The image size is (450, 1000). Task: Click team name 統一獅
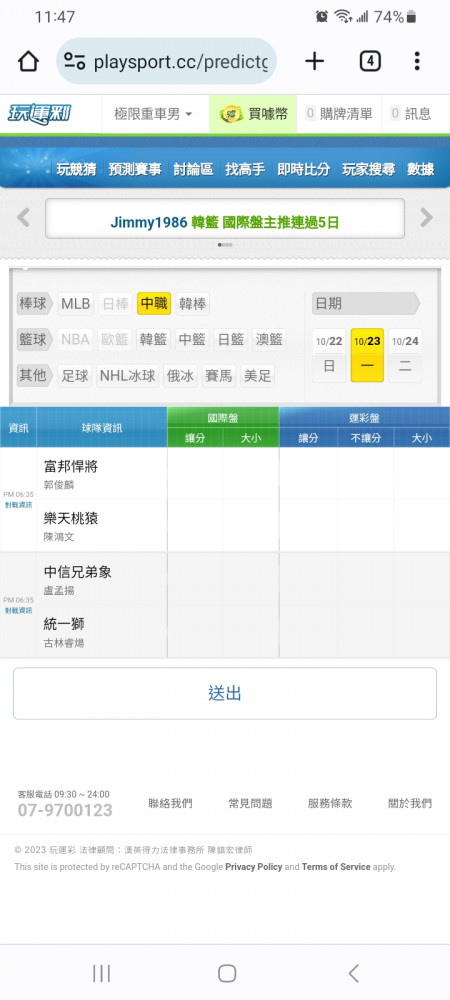64,623
